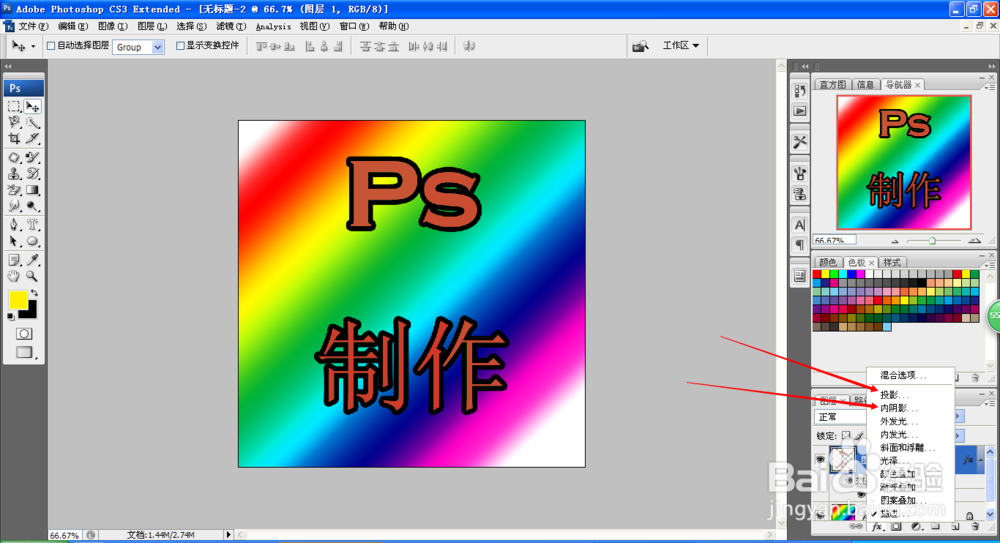The image size is (1000, 543).
Task: Collapse the toolbox with double-arrow header
Action: (8, 66)
